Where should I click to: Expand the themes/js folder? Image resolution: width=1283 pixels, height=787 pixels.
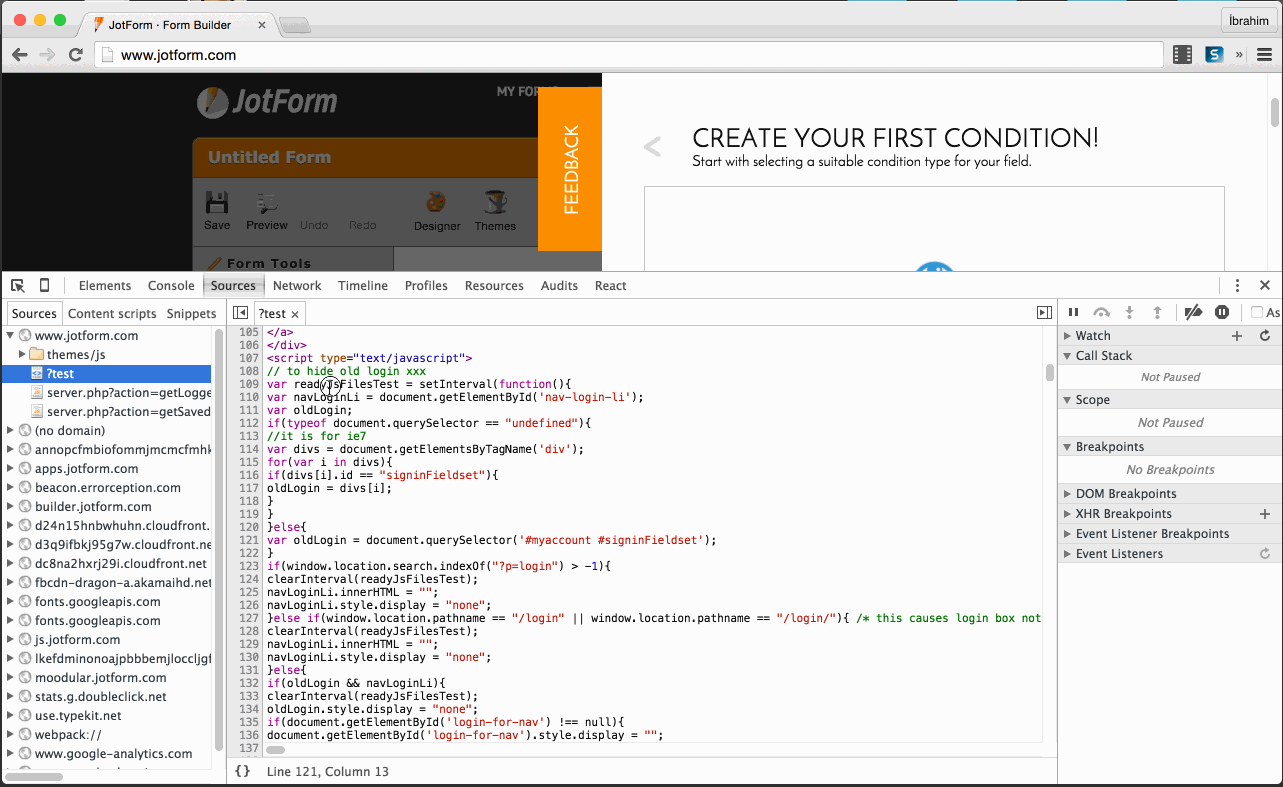click(x=22, y=355)
